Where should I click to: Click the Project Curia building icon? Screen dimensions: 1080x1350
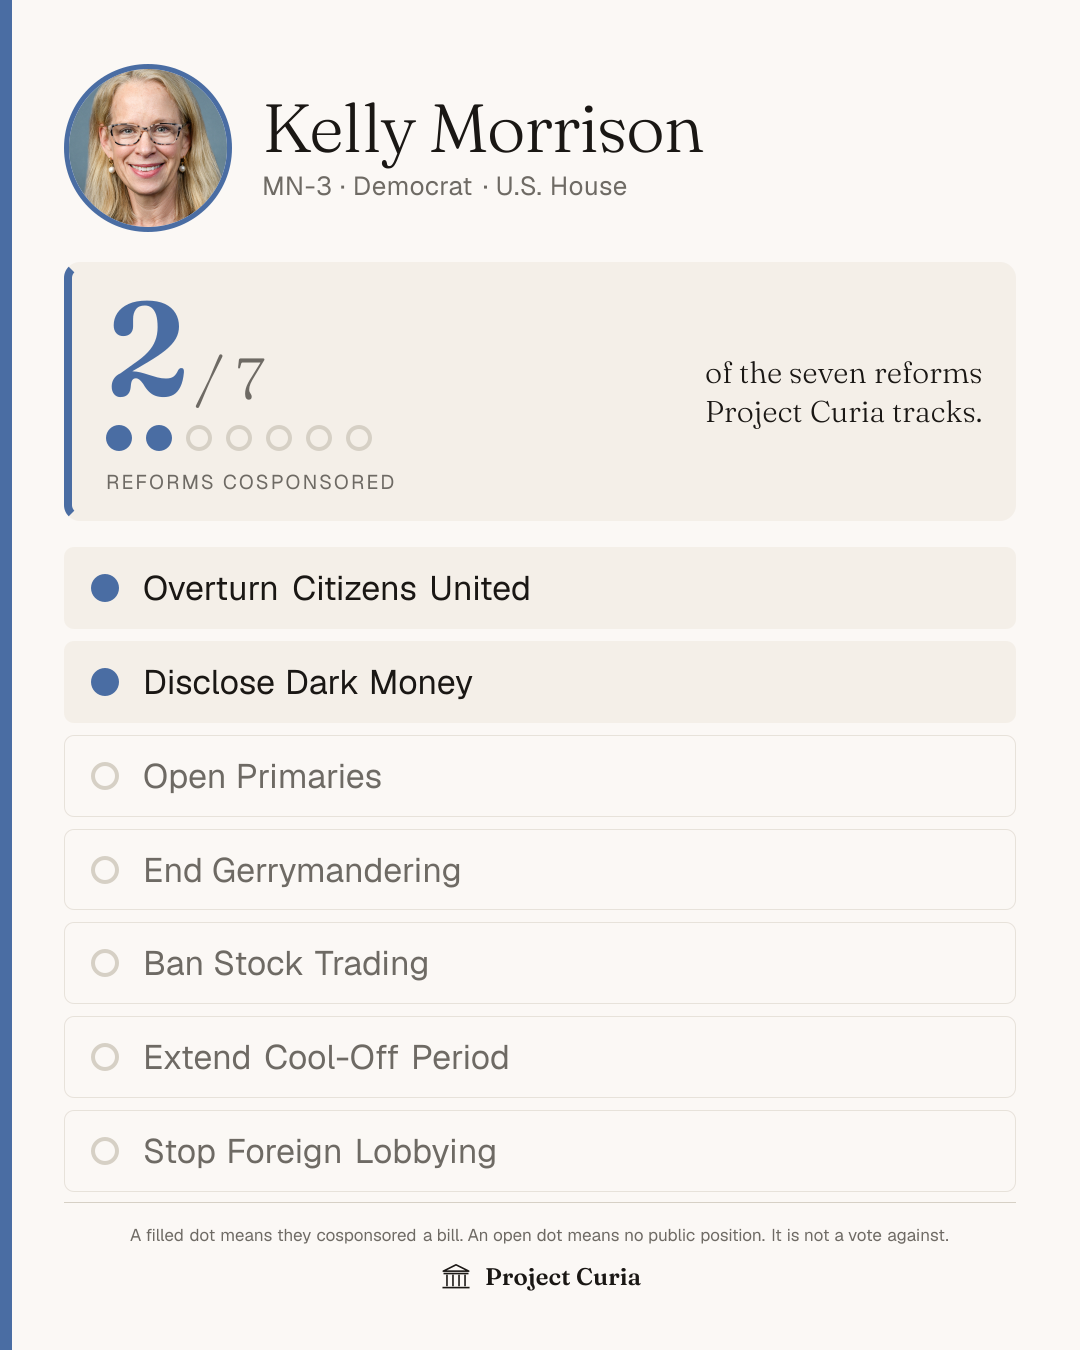pyautogui.click(x=456, y=1277)
